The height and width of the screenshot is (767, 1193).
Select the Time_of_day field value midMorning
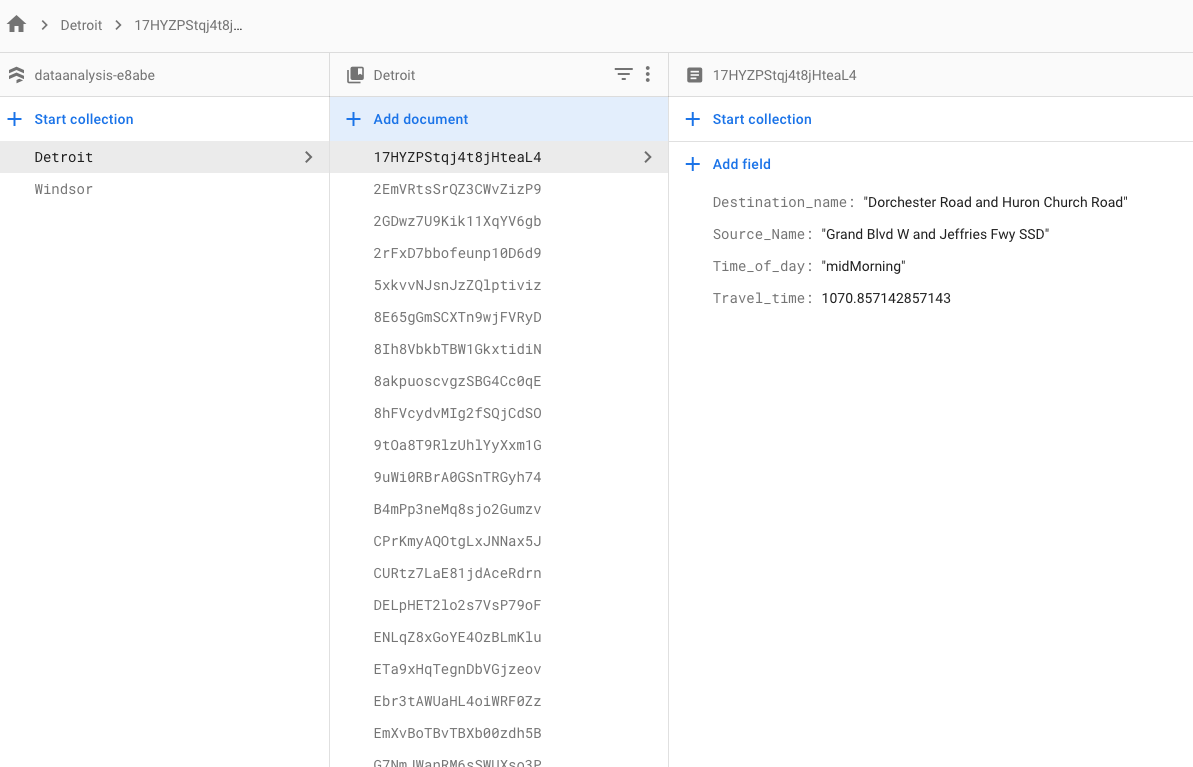[x=863, y=266]
